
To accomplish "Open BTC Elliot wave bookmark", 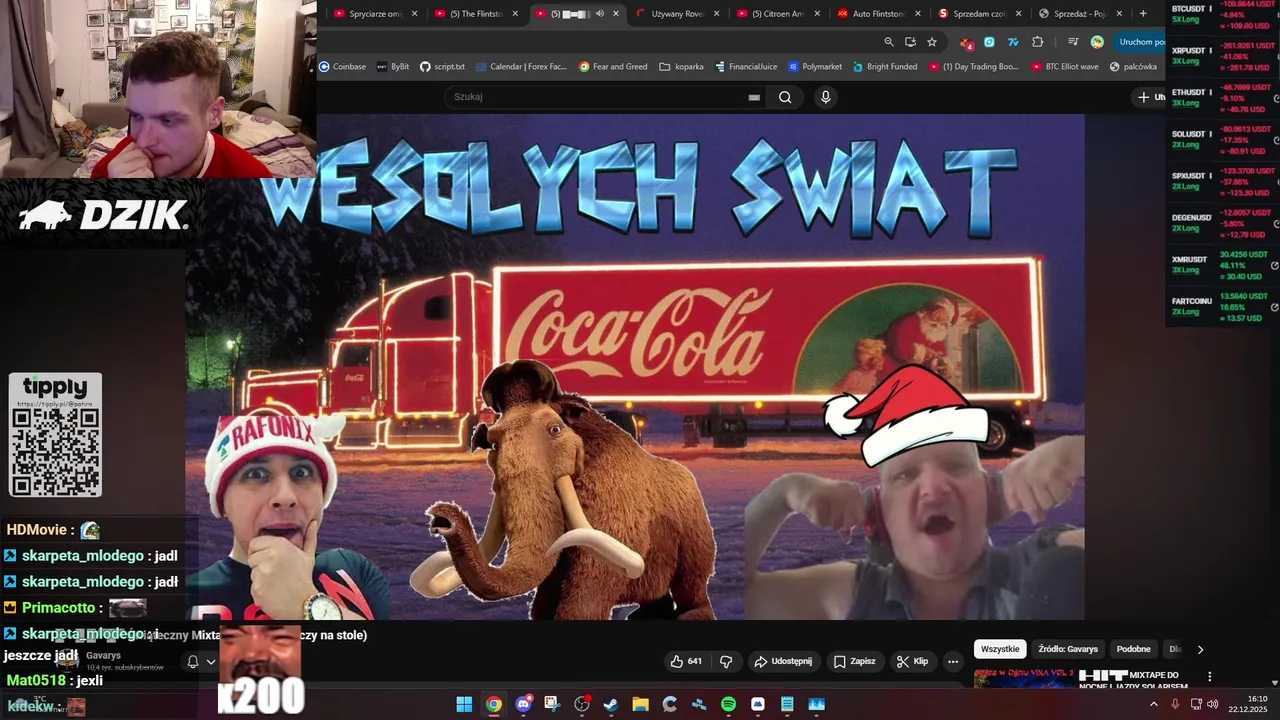I will click(1064, 66).
